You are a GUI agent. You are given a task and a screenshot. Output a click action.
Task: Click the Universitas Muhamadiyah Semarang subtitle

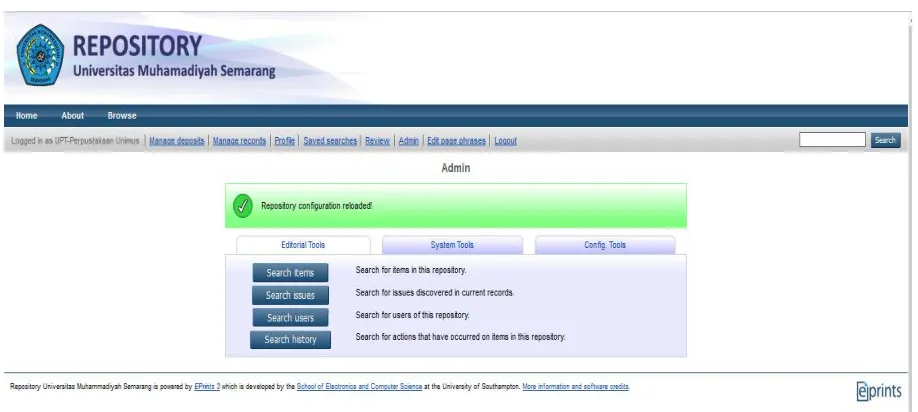pyautogui.click(x=174, y=71)
